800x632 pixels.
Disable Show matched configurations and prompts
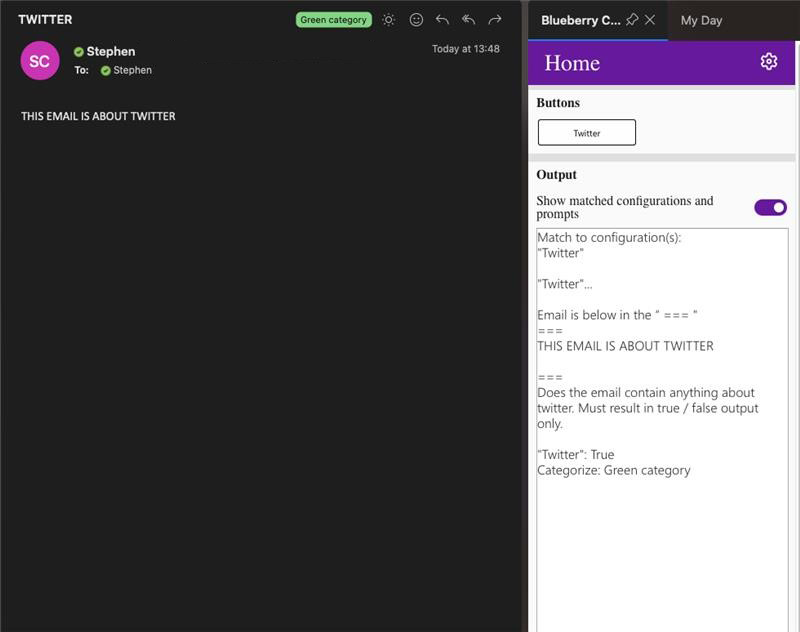pyautogui.click(x=768, y=206)
